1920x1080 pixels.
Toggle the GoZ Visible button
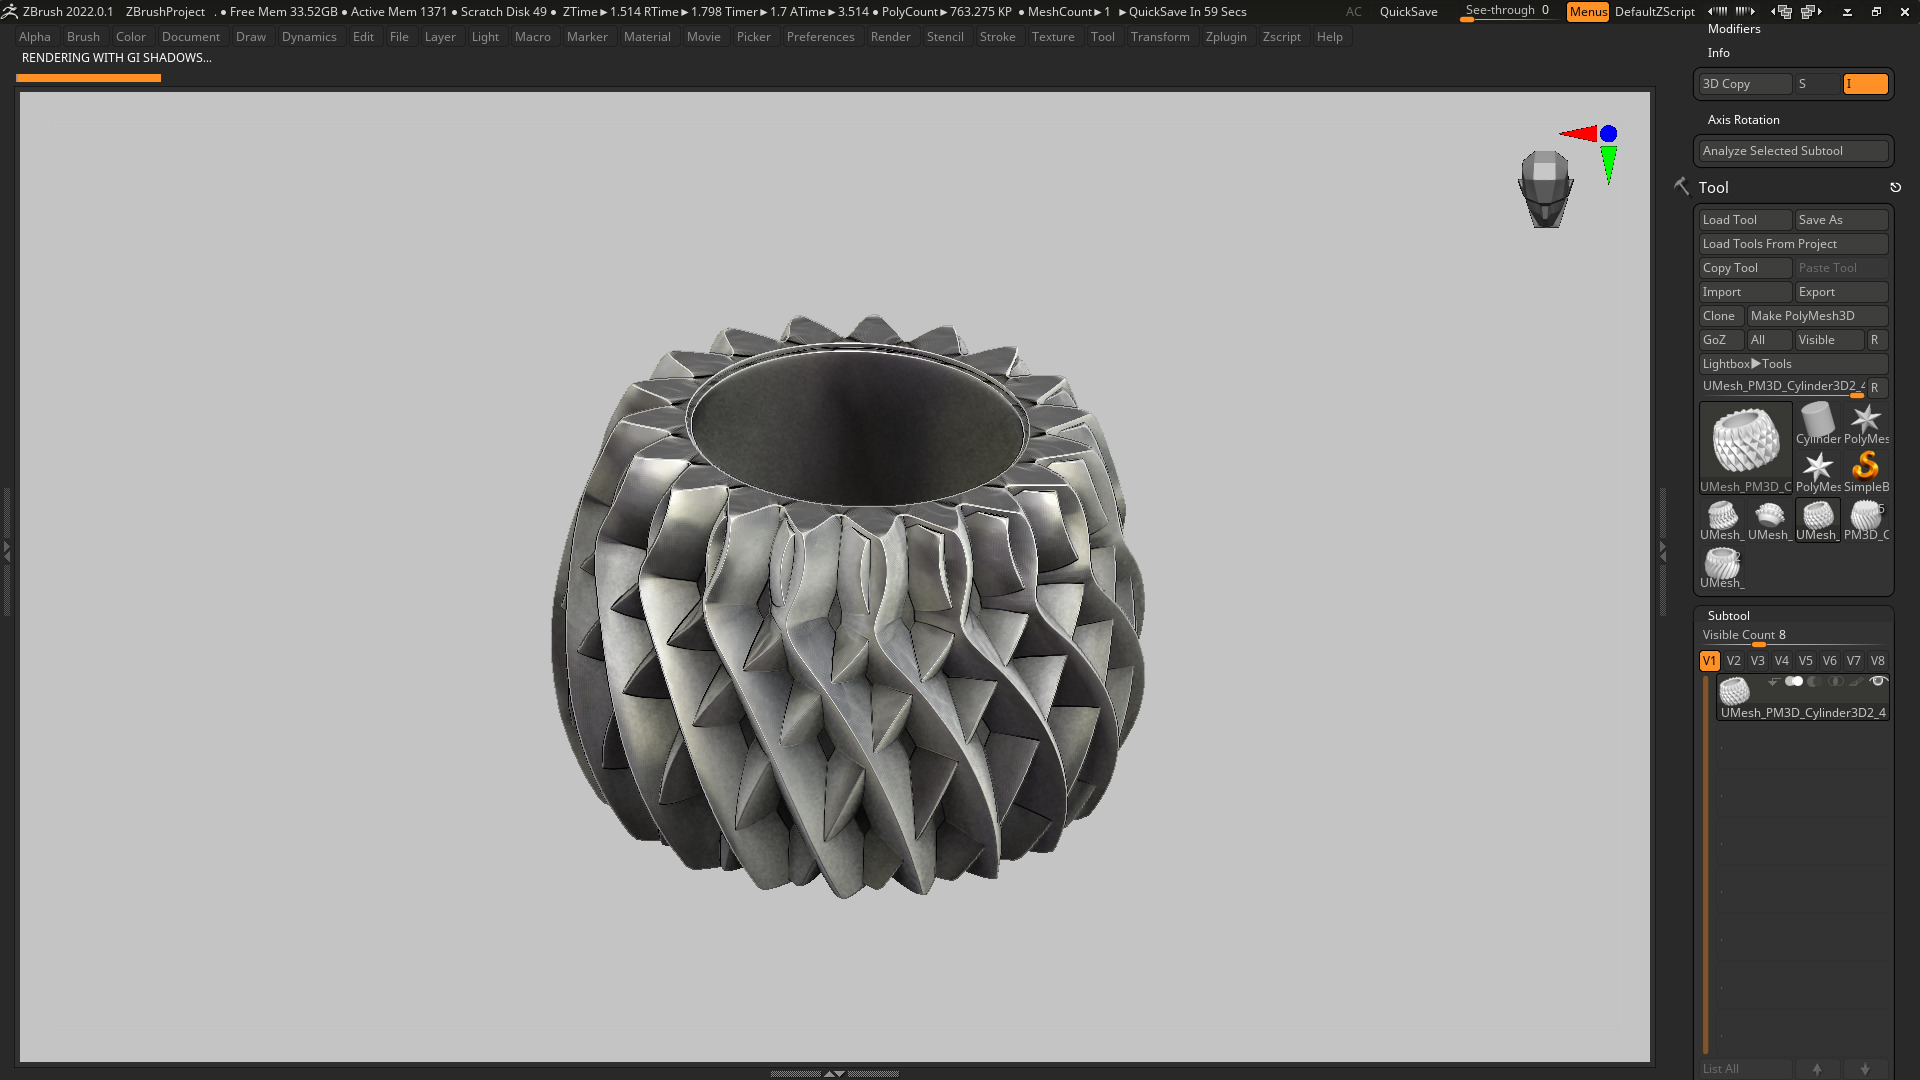[1829, 340]
